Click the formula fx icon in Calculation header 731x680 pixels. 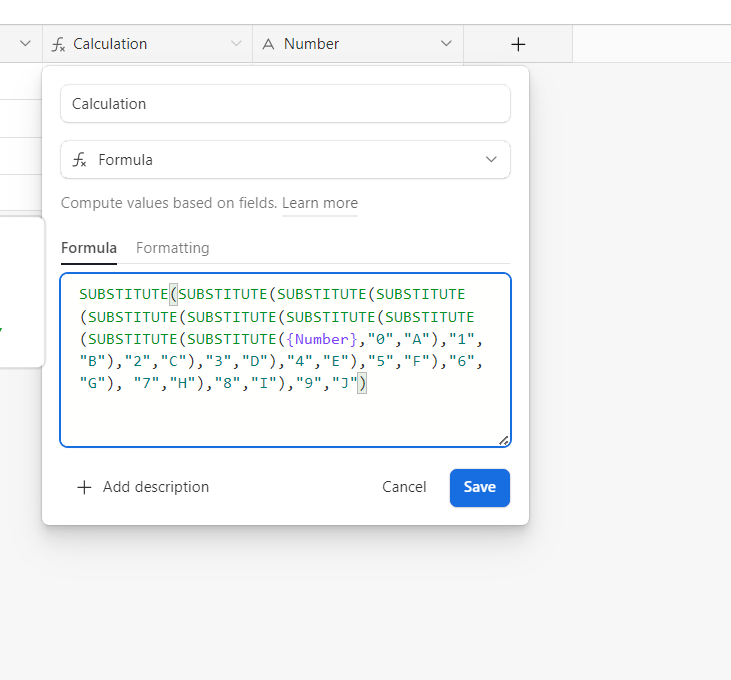point(58,44)
